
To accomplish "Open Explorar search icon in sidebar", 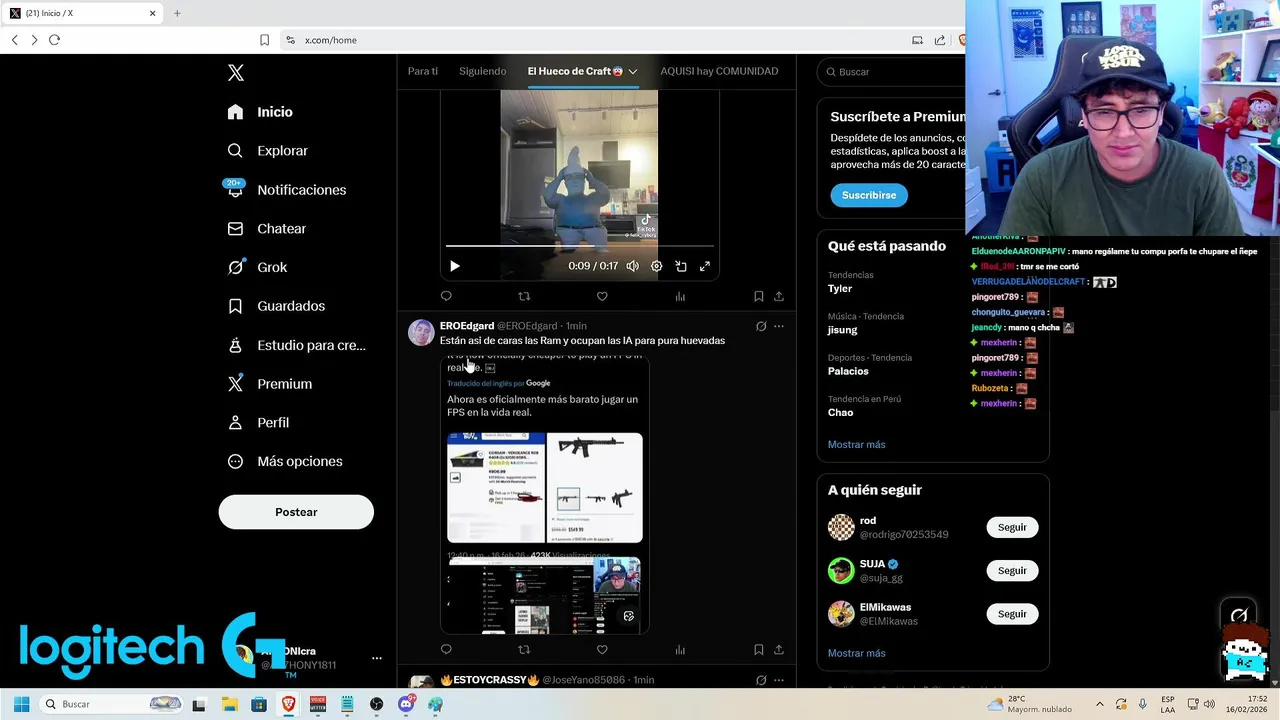I will [x=235, y=151].
